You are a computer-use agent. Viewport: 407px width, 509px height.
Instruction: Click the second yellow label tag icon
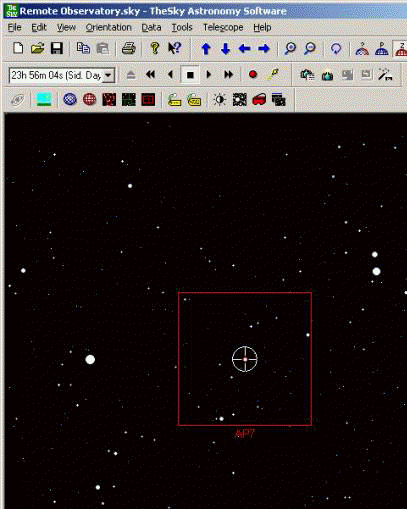coord(194,100)
